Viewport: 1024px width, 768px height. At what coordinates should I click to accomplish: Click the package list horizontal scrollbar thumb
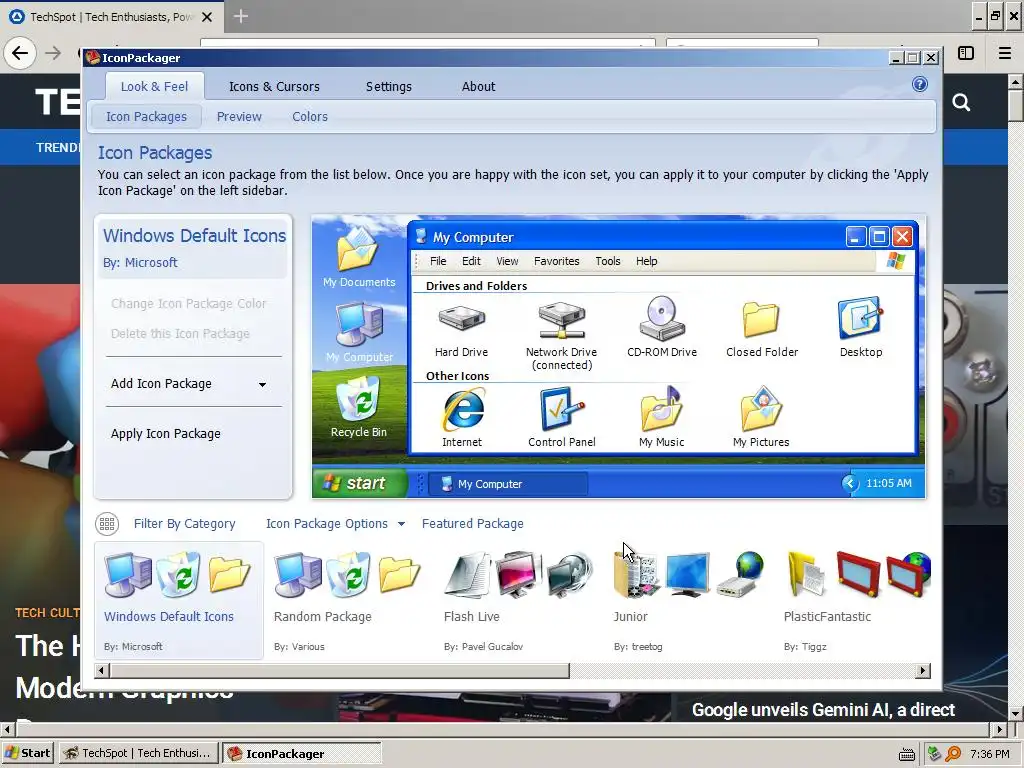pos(340,670)
